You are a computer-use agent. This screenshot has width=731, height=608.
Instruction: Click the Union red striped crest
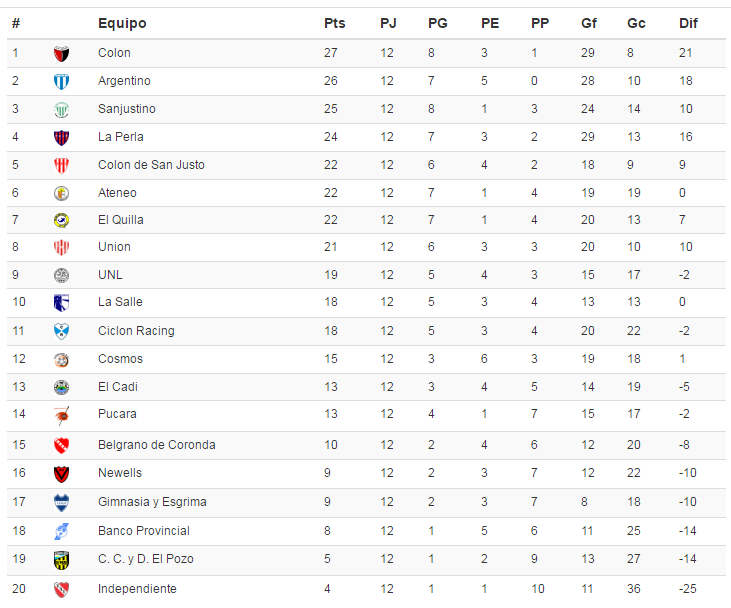click(x=61, y=247)
